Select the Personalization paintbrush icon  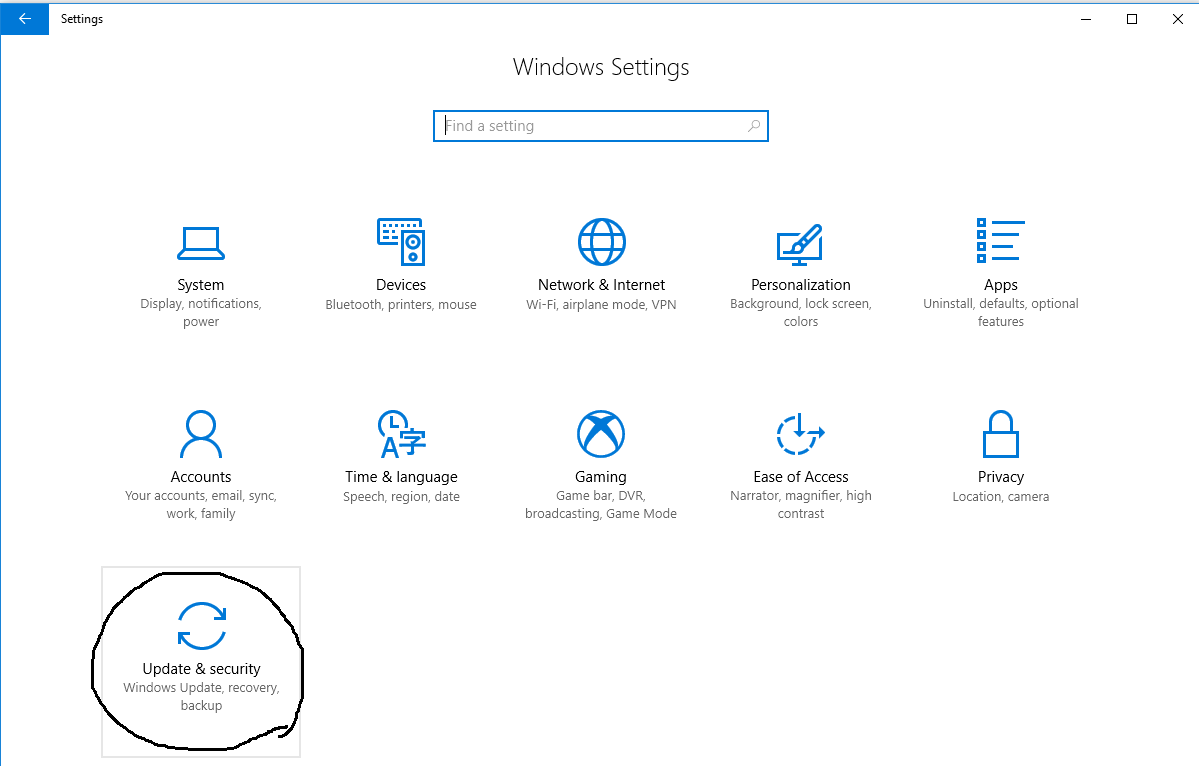click(x=800, y=245)
